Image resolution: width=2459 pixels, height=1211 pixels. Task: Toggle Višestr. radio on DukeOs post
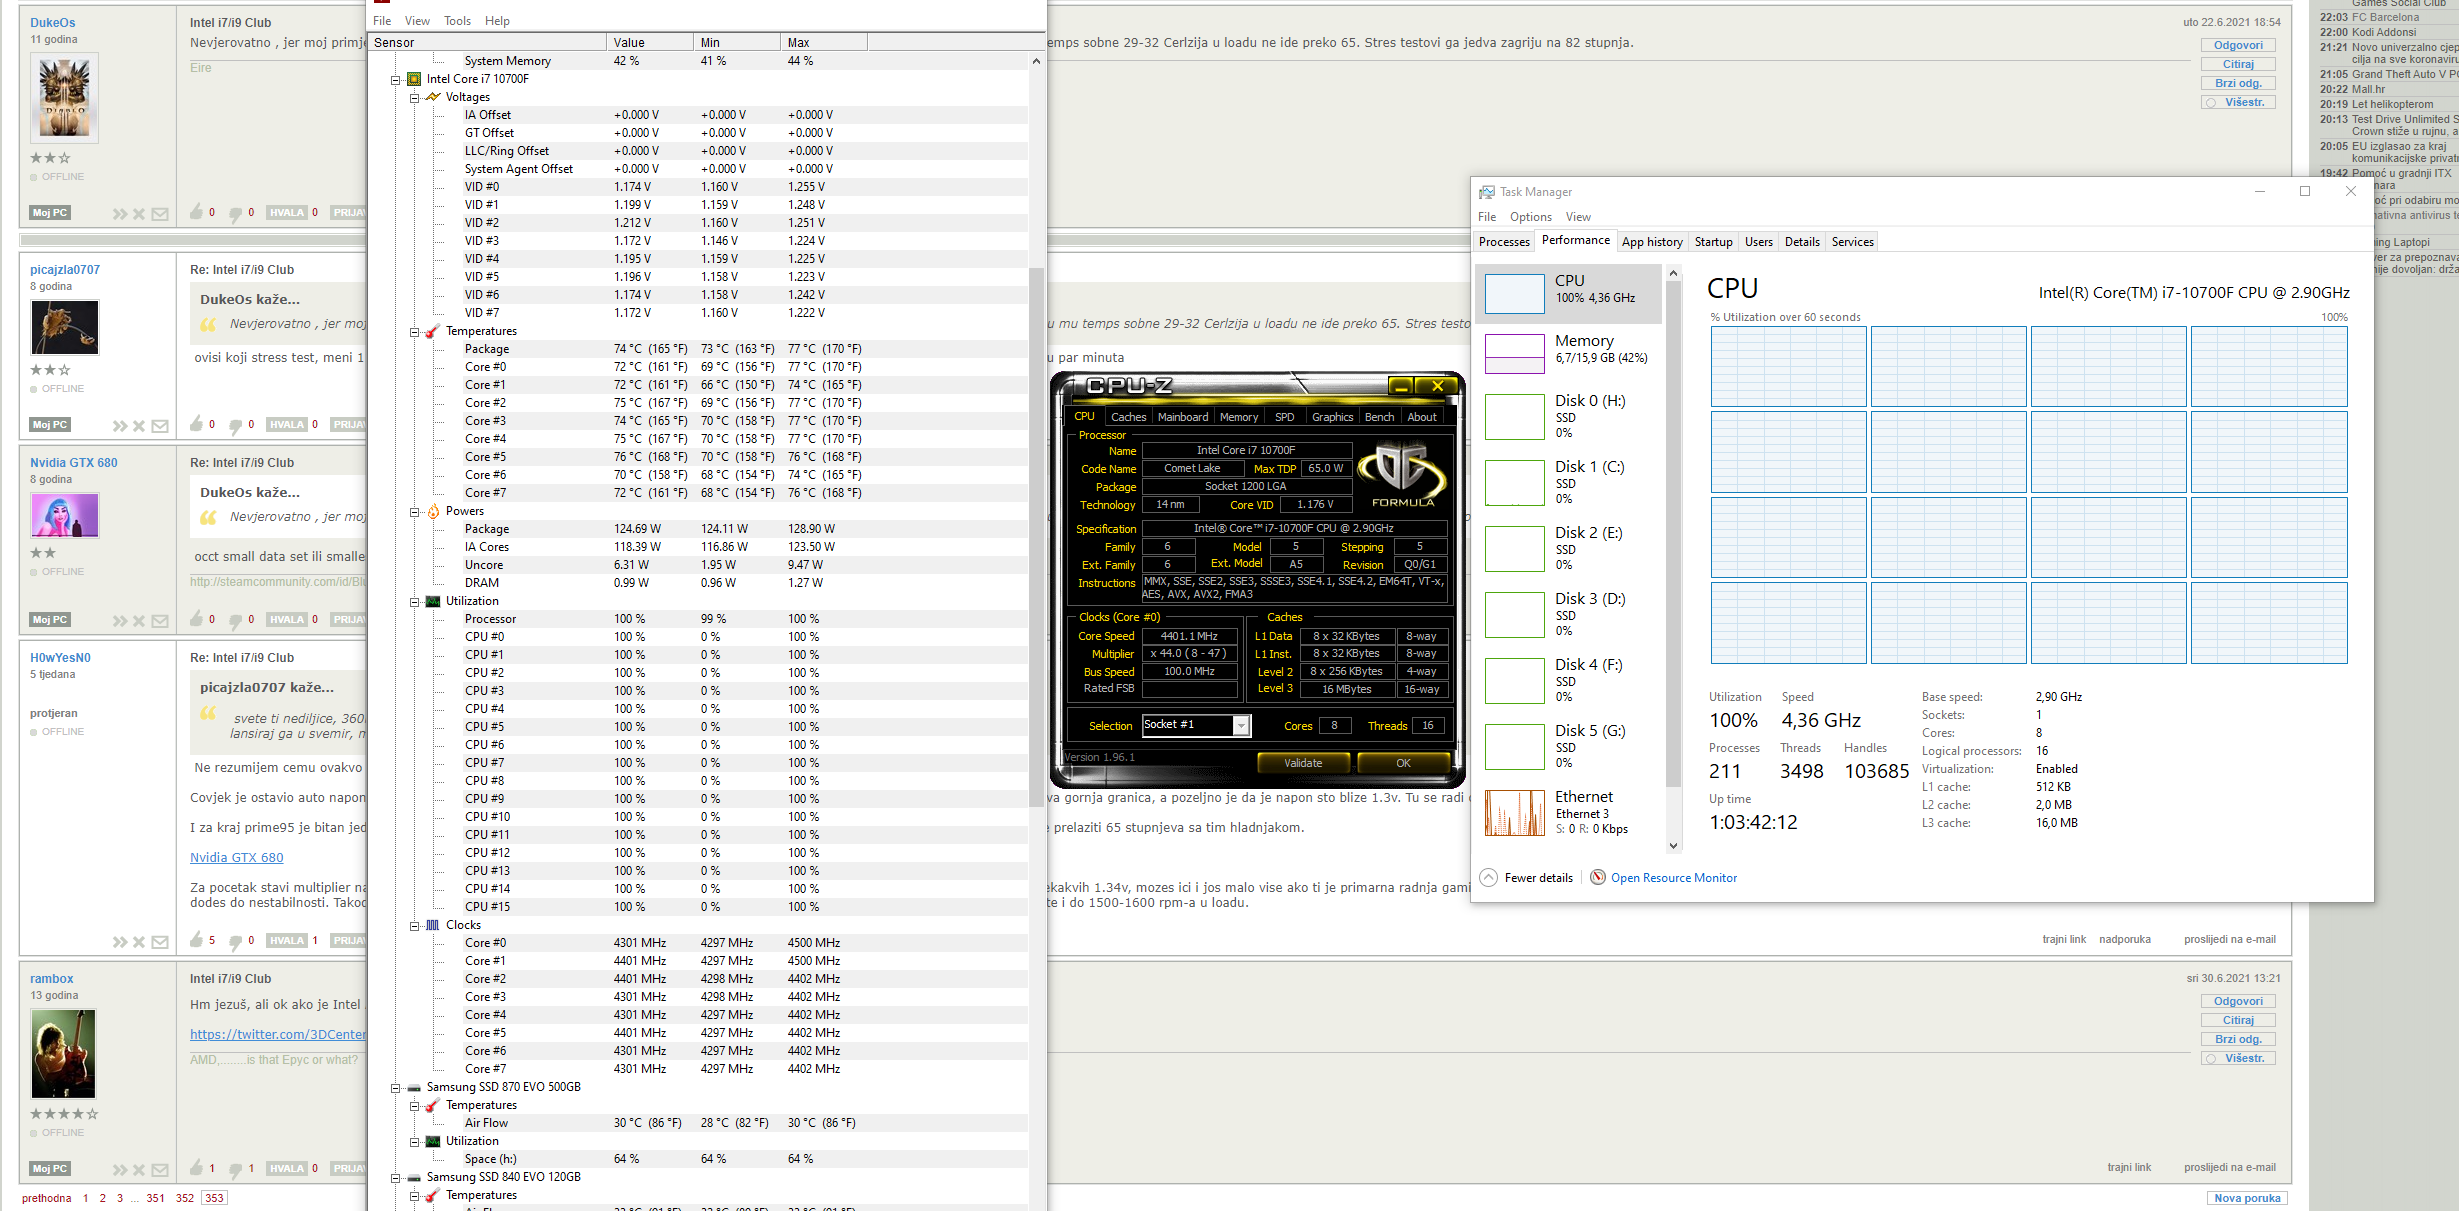2211,103
